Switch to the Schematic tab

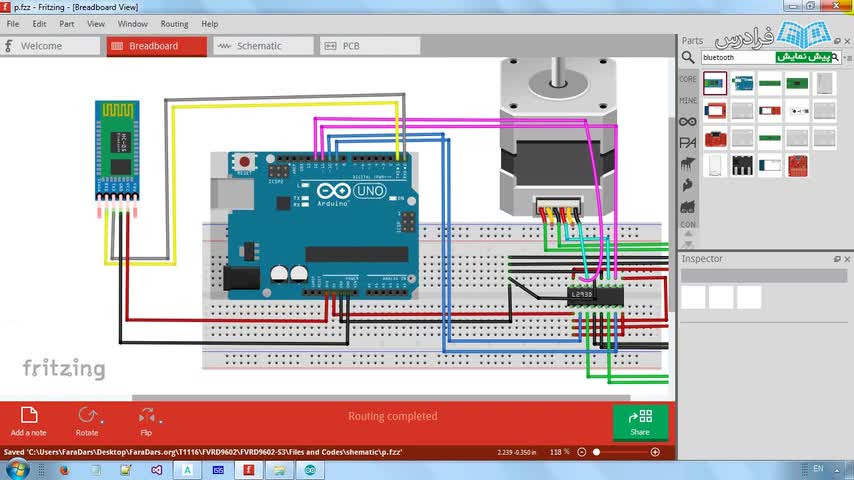click(x=264, y=46)
